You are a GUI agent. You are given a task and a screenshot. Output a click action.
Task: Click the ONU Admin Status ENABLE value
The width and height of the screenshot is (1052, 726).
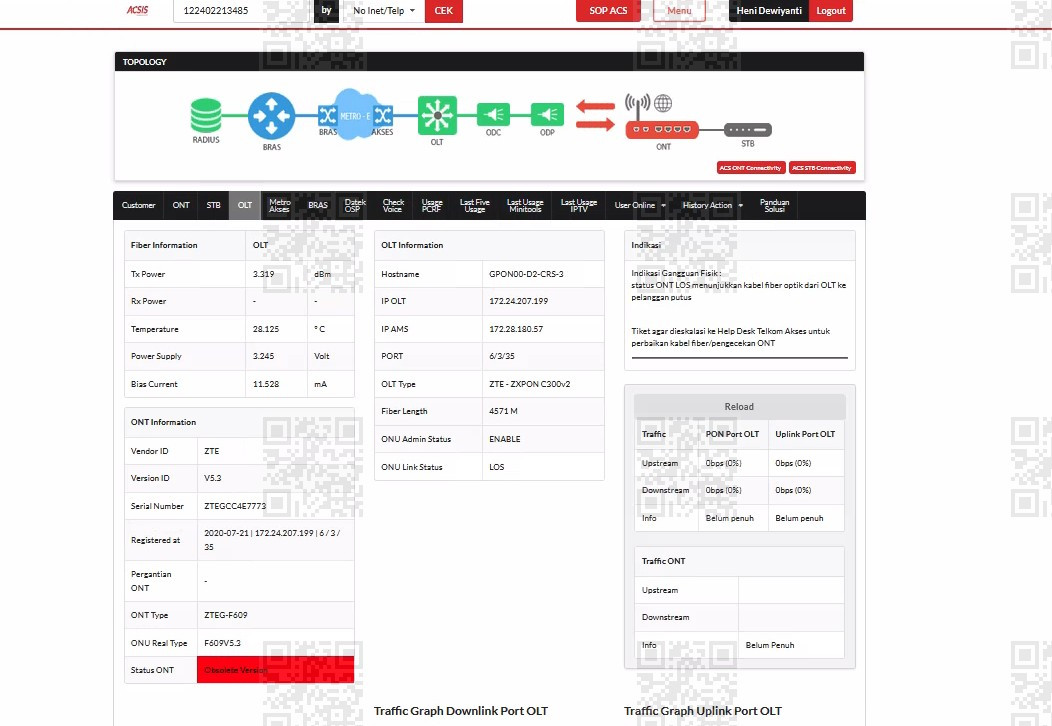point(505,439)
